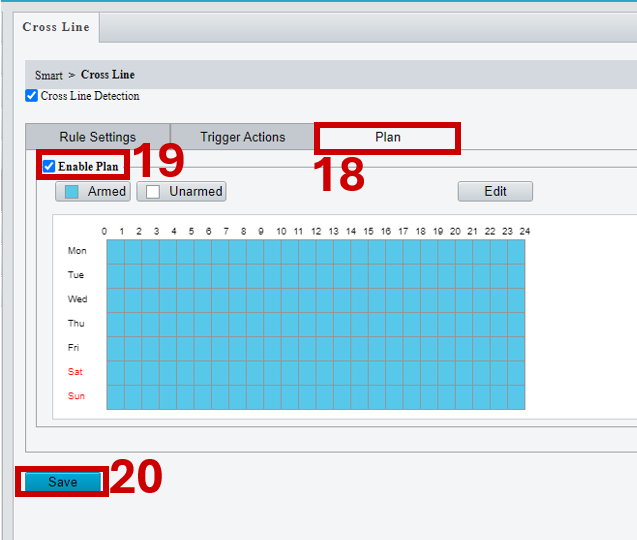Click the white Unarmed color swatch

click(x=153, y=192)
